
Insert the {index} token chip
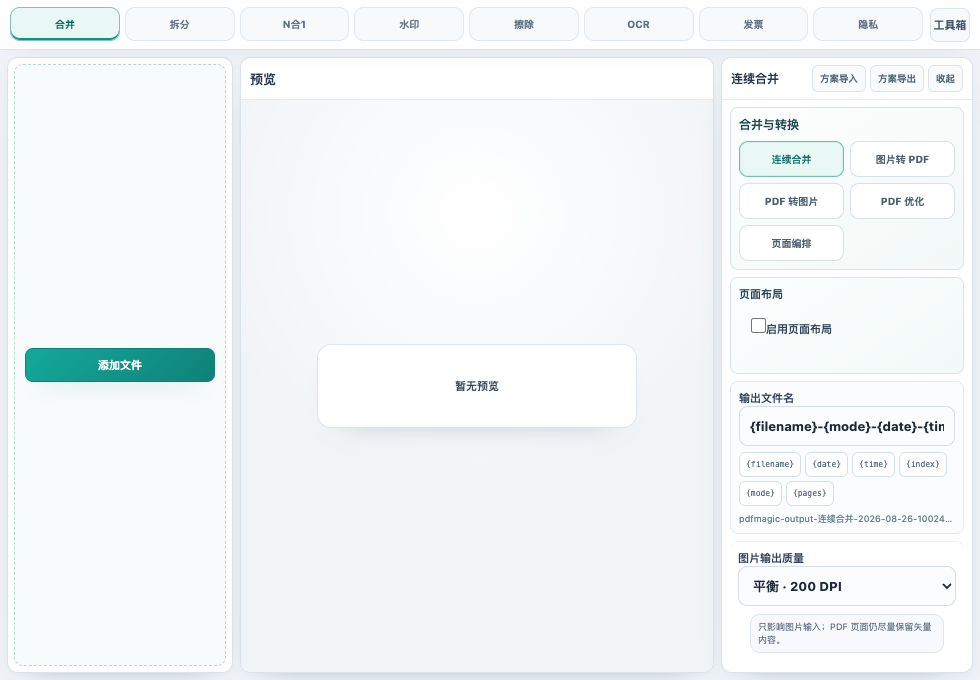point(923,464)
